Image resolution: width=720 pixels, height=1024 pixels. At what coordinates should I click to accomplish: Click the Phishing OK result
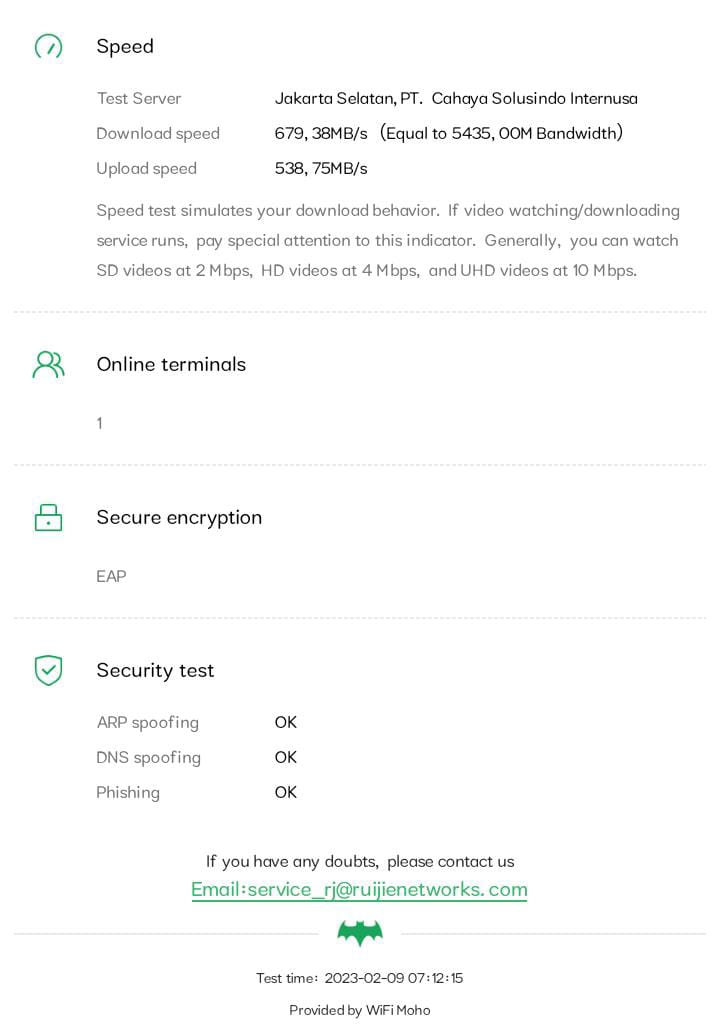[286, 792]
